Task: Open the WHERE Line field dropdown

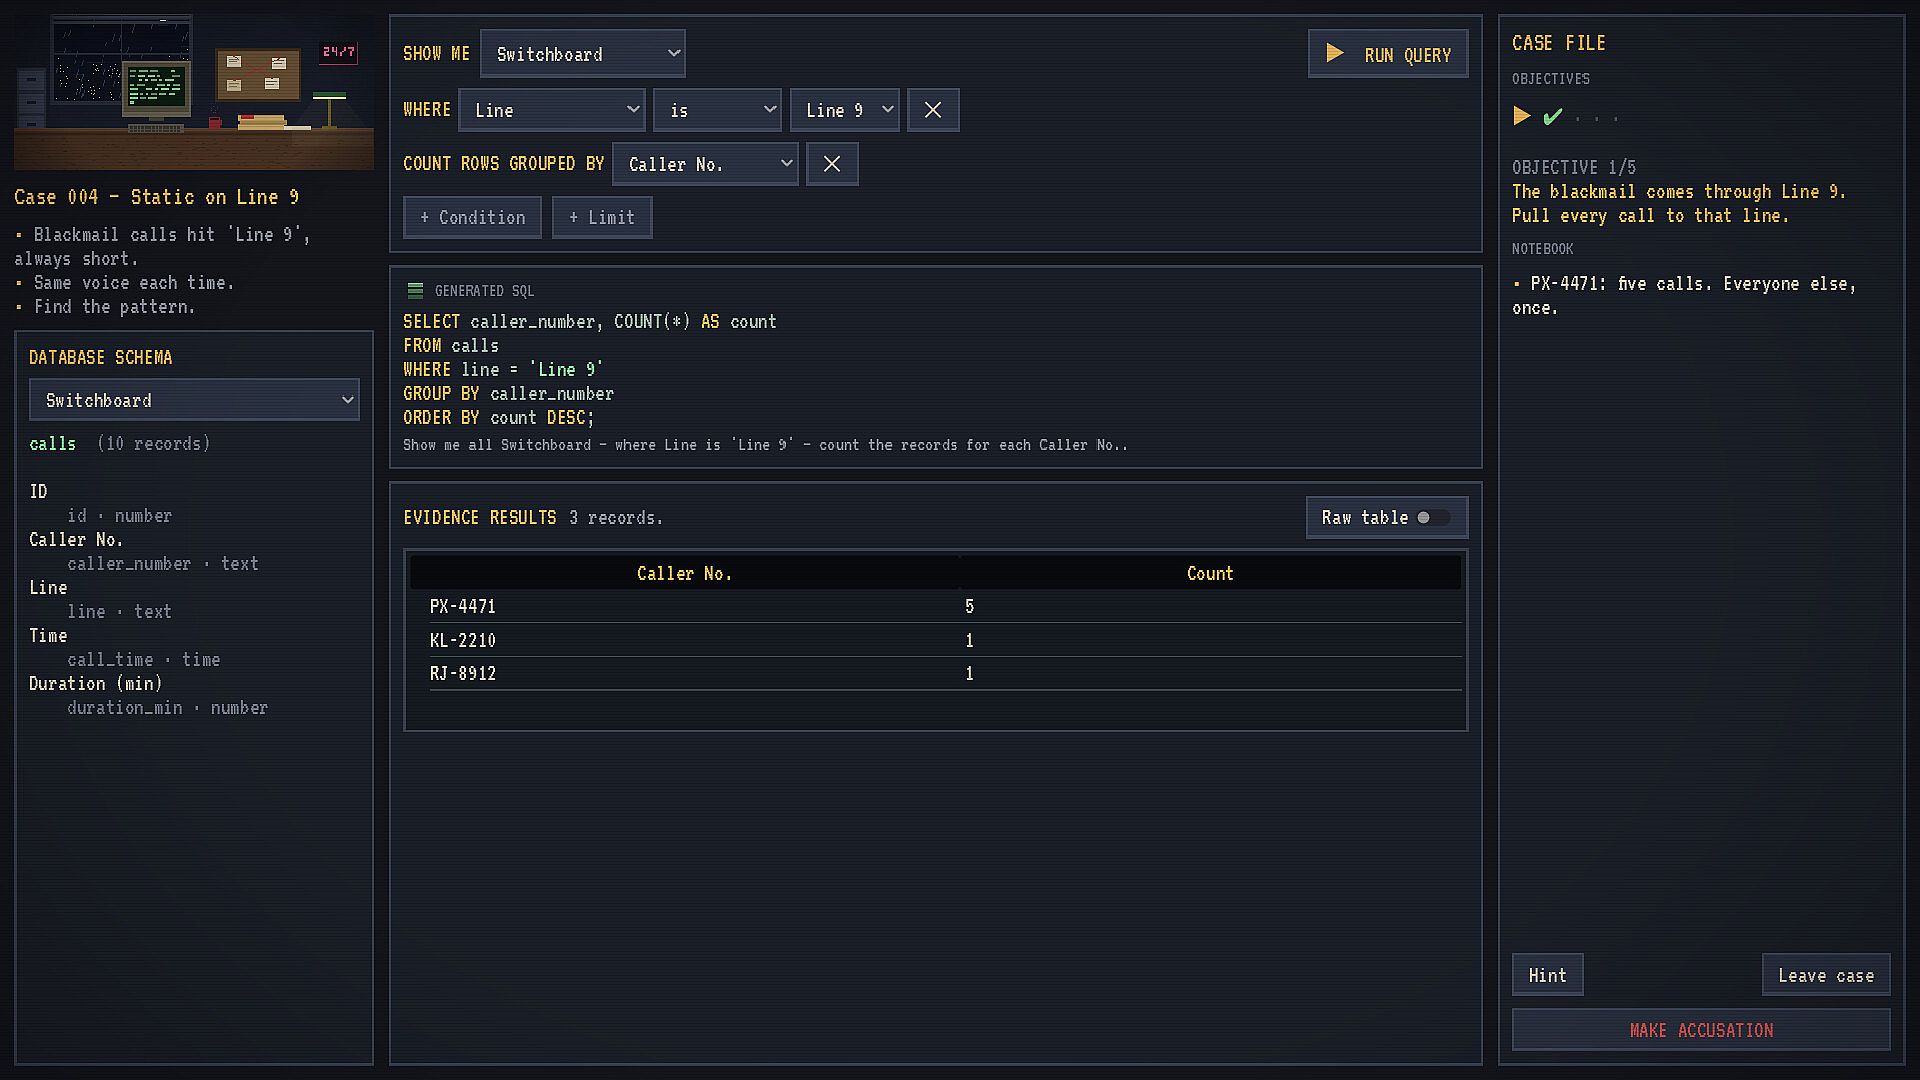Action: tap(552, 110)
